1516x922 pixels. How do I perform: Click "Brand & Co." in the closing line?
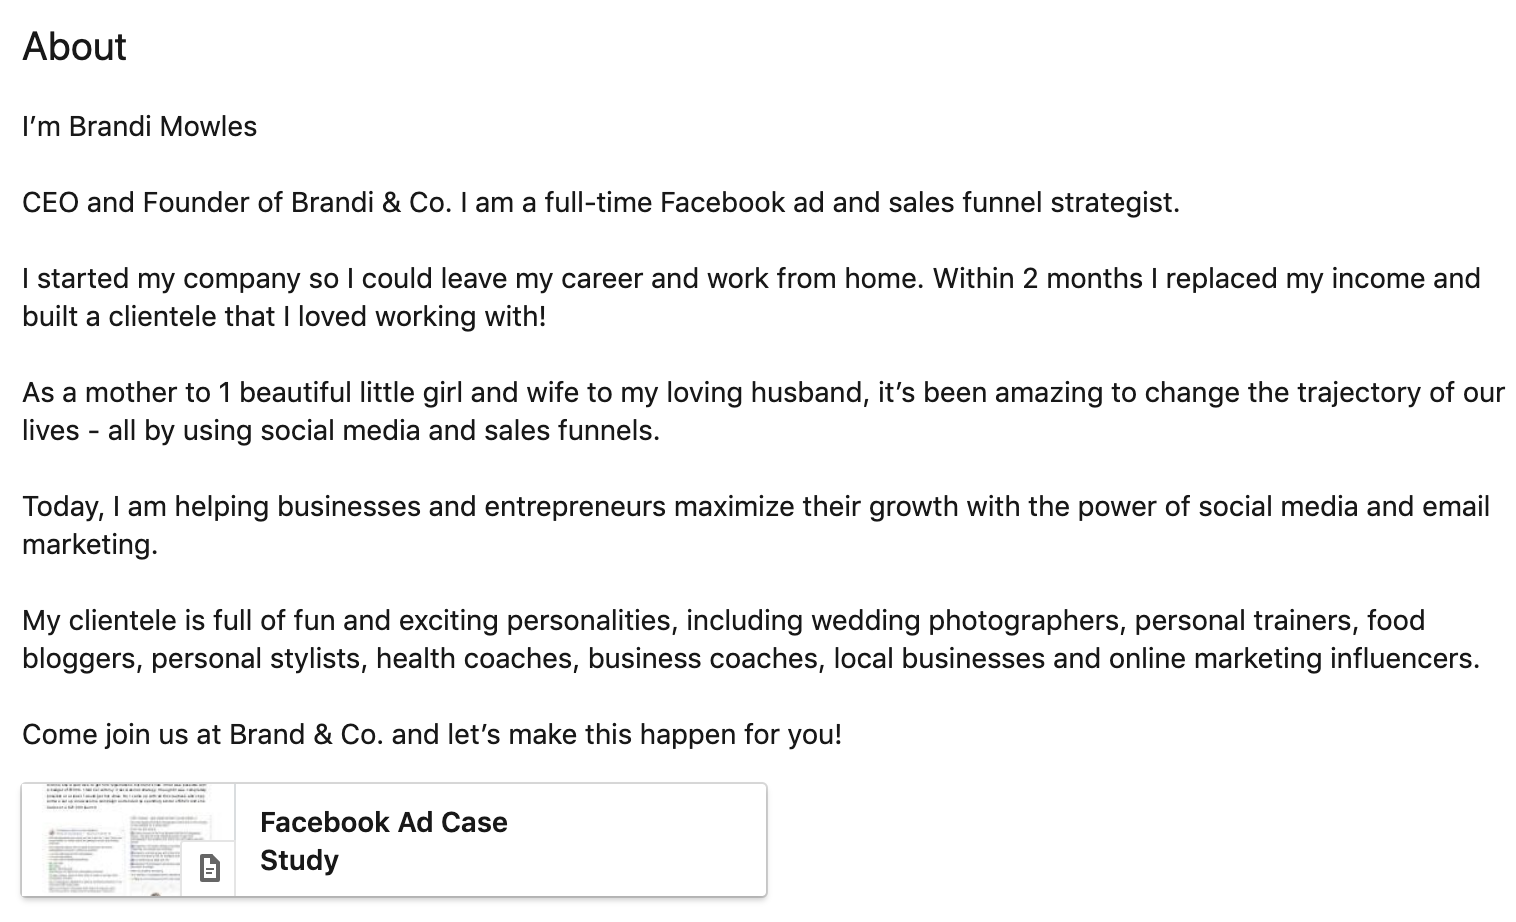point(306,734)
